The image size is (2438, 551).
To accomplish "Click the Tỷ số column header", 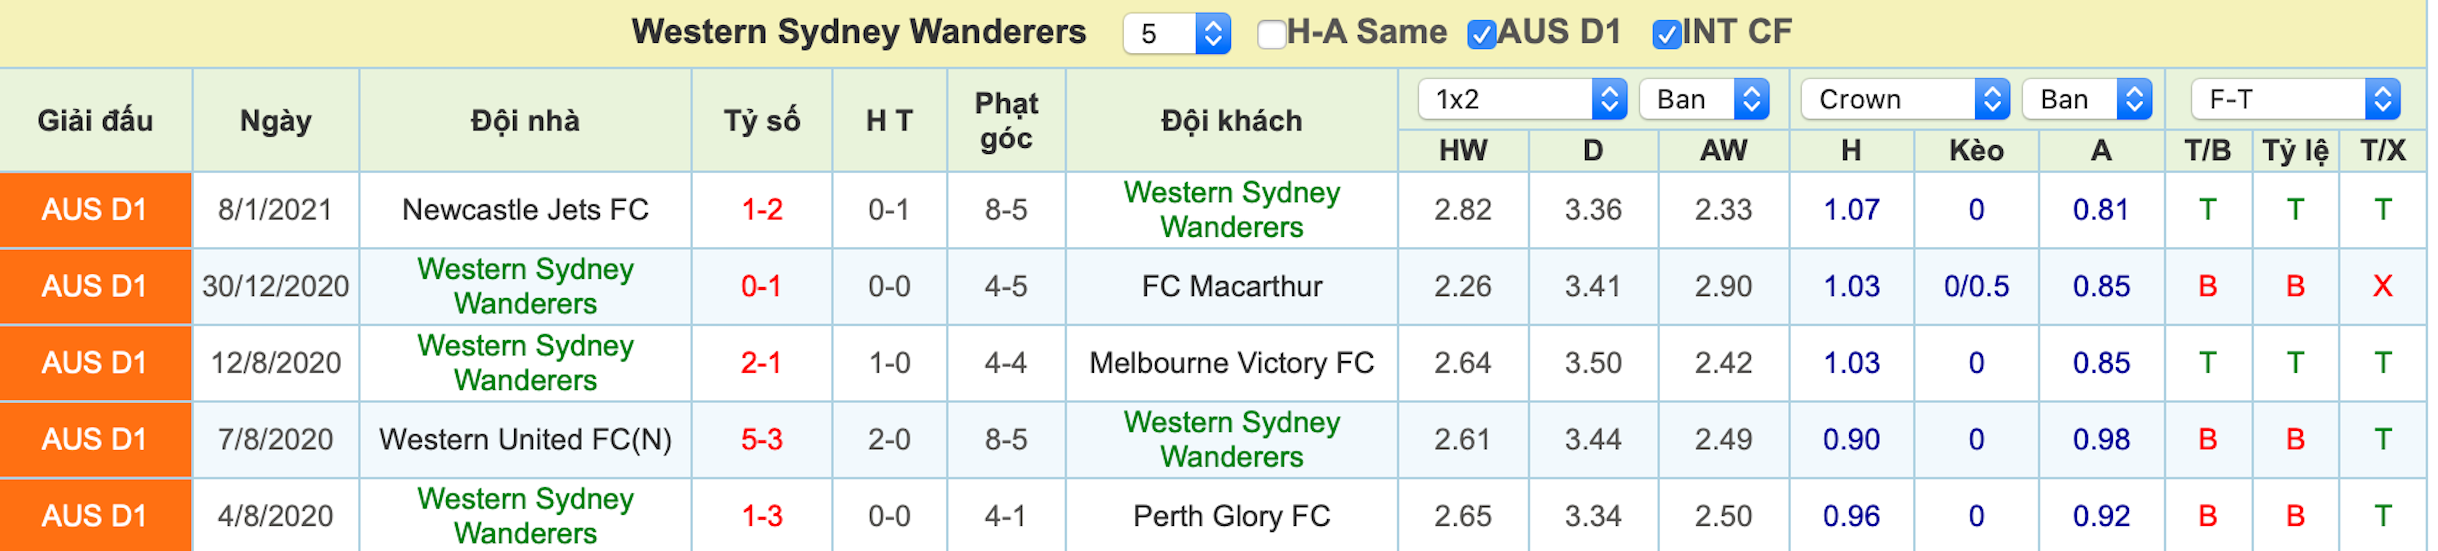I will point(762,121).
